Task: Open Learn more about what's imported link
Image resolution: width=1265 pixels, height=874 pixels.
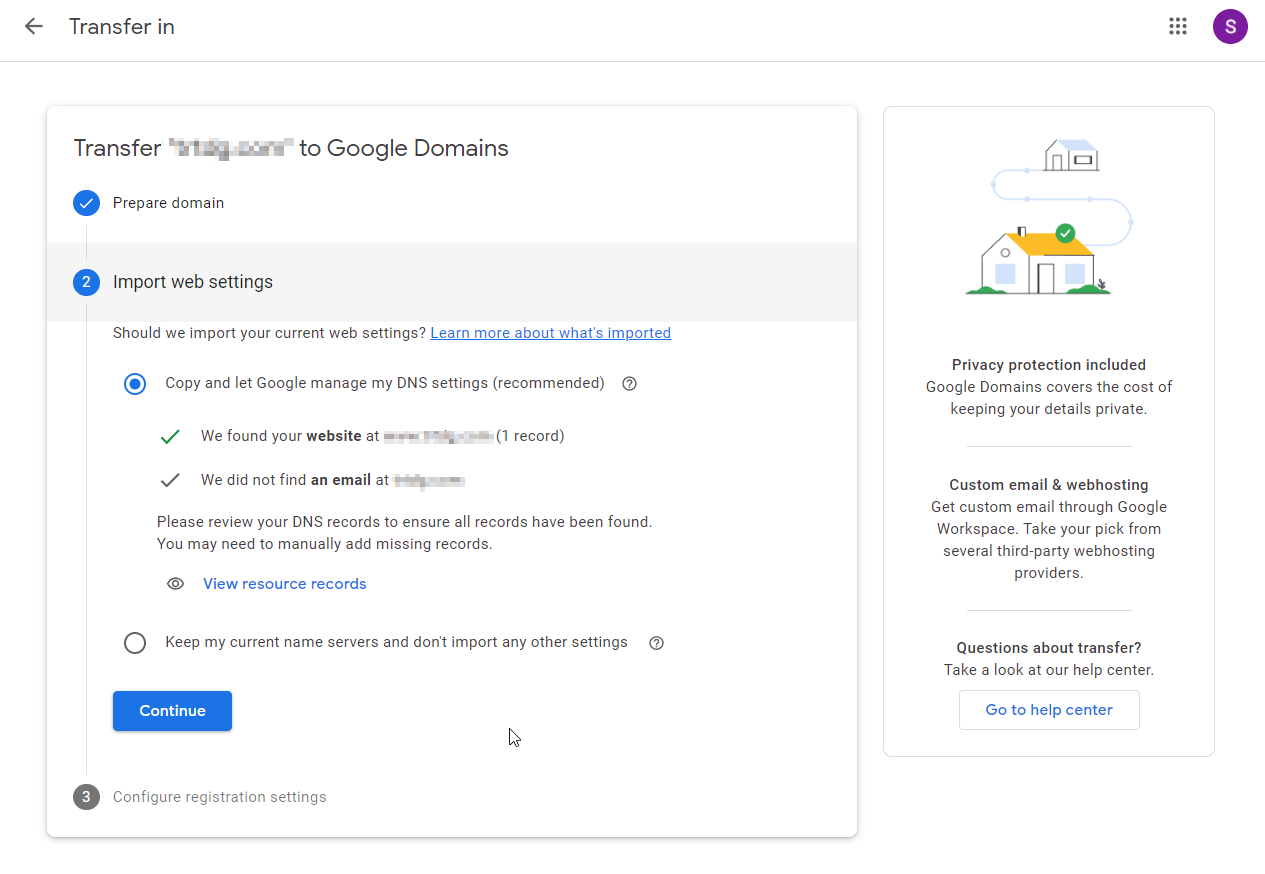Action: 550,333
